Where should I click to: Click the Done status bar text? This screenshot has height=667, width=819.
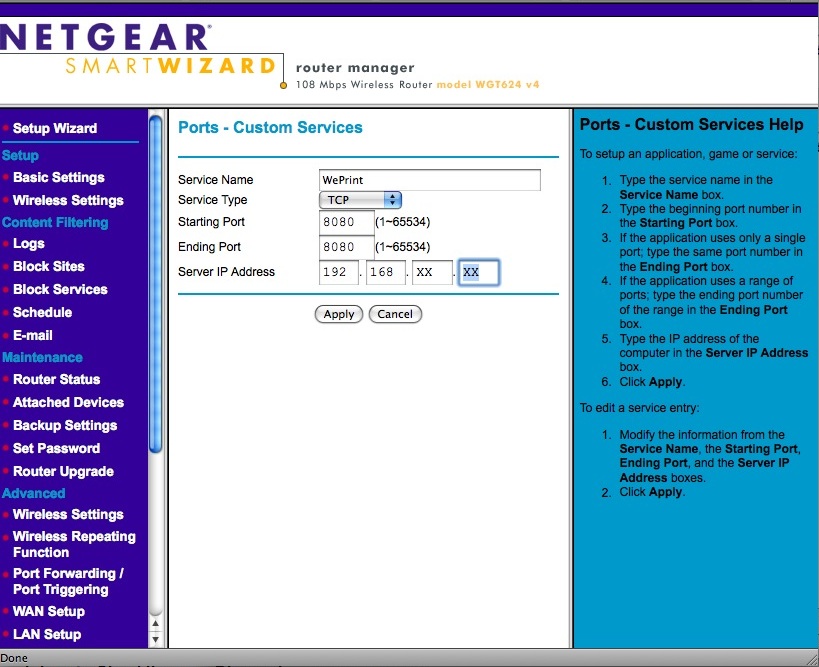pos(14,658)
